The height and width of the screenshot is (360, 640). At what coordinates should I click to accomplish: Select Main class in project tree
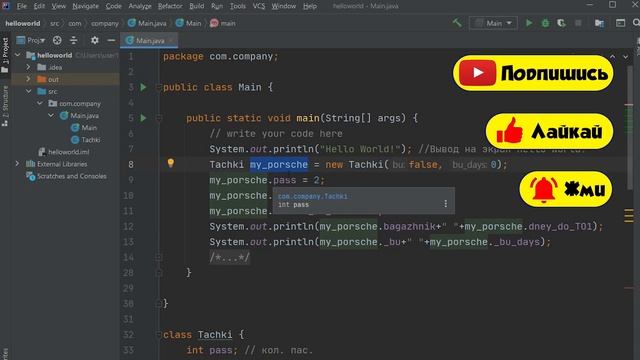coord(84,127)
